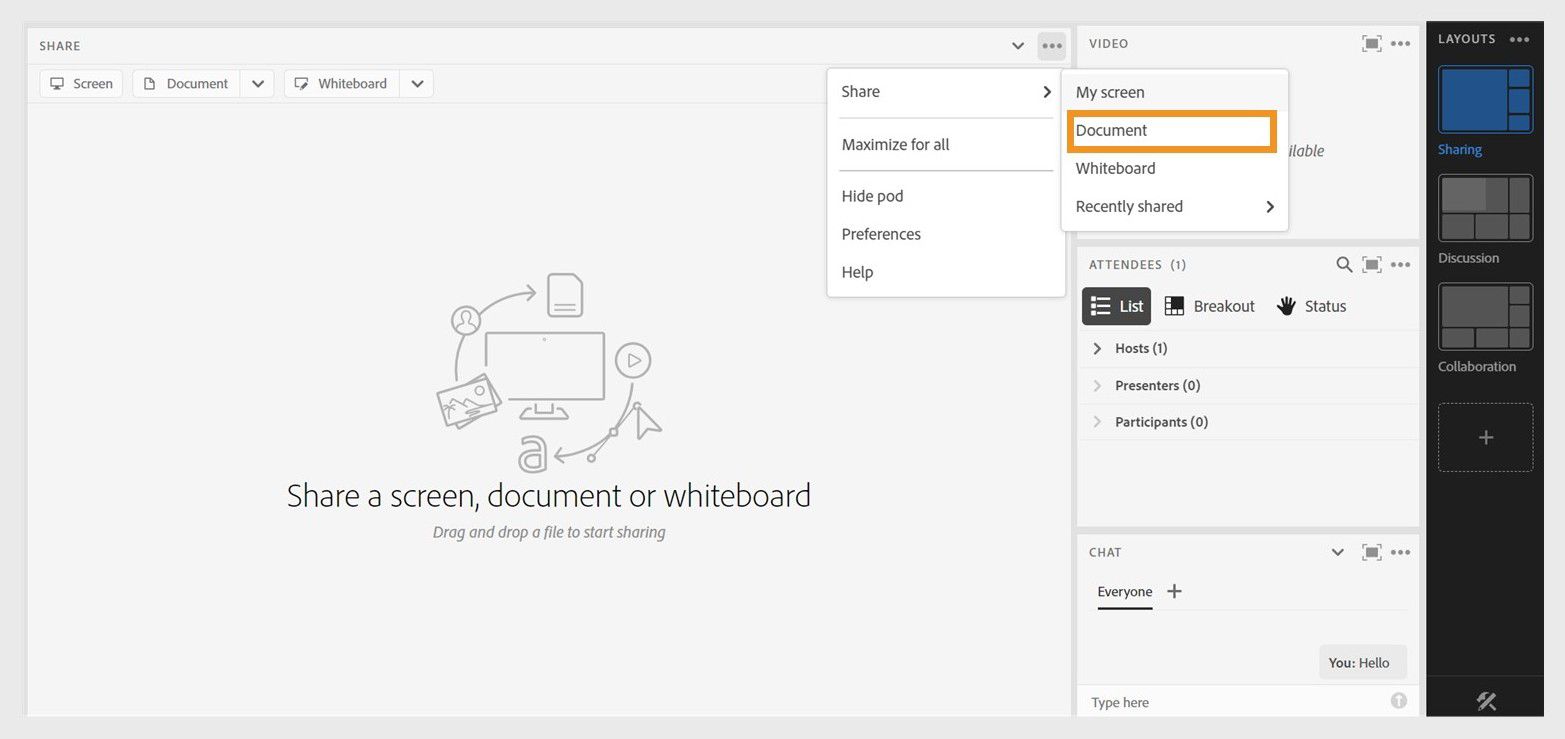Open the Chat pod options menu icon
This screenshot has height=739, width=1565.
pos(1400,552)
